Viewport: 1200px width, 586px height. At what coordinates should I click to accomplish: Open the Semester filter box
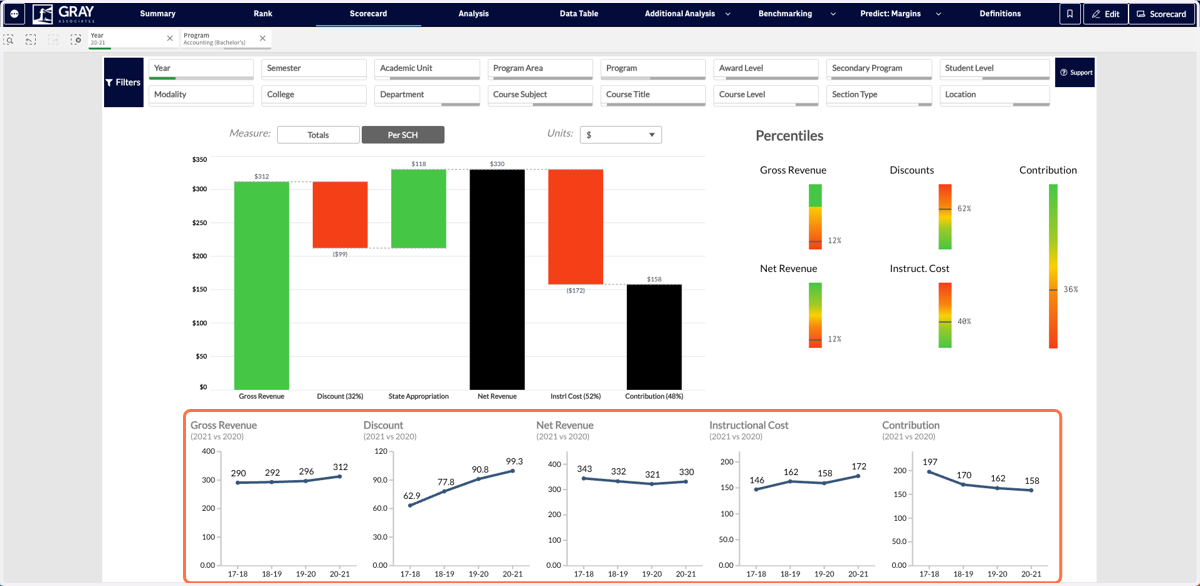[314, 69]
